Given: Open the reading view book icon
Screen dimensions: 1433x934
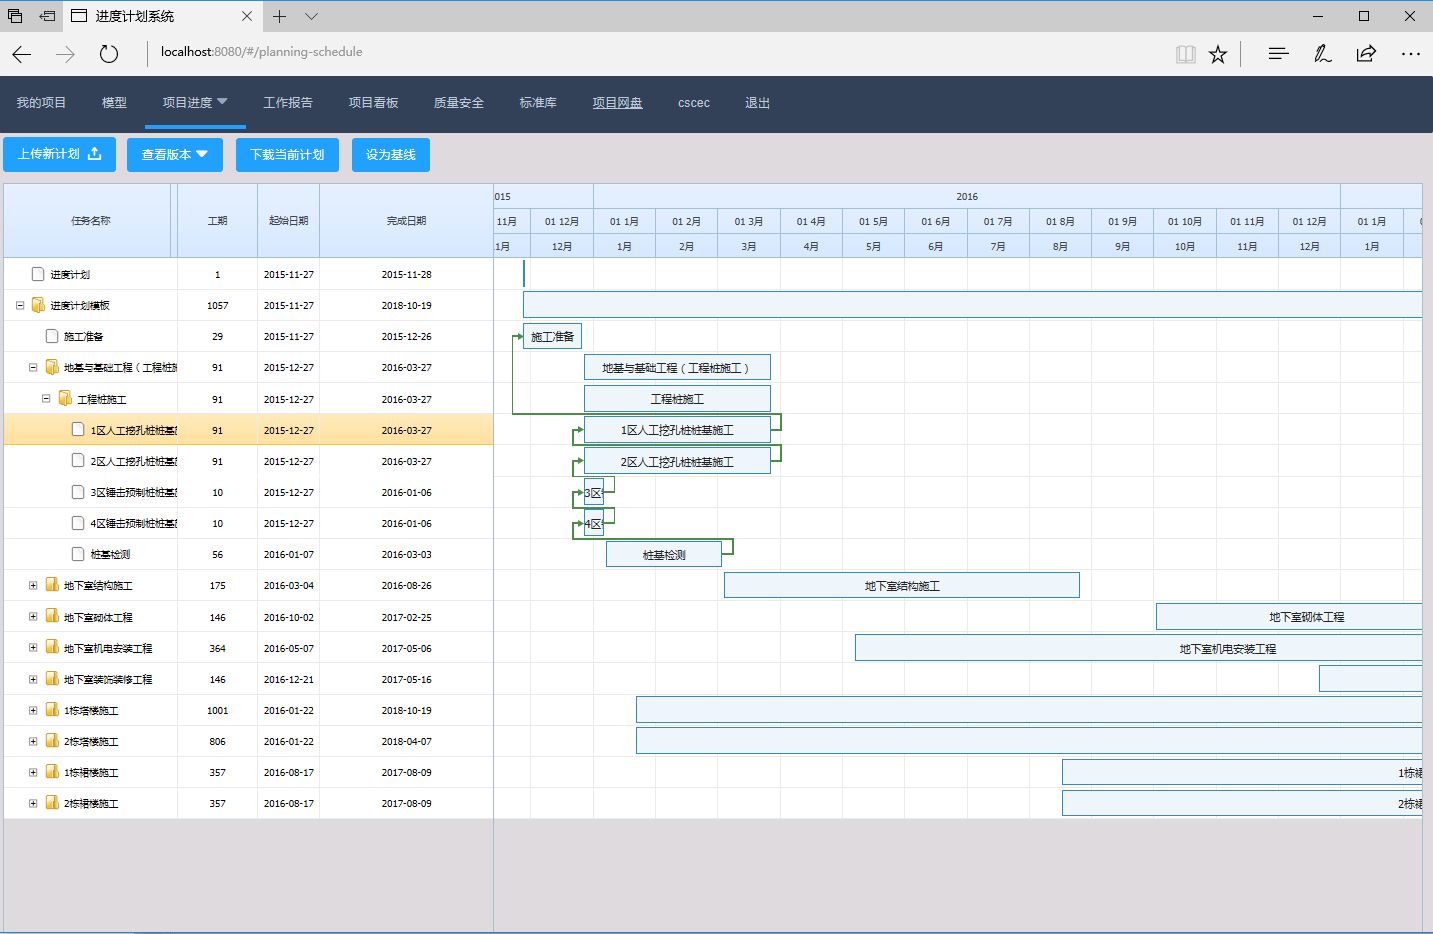Looking at the screenshot, I should pyautogui.click(x=1186, y=54).
